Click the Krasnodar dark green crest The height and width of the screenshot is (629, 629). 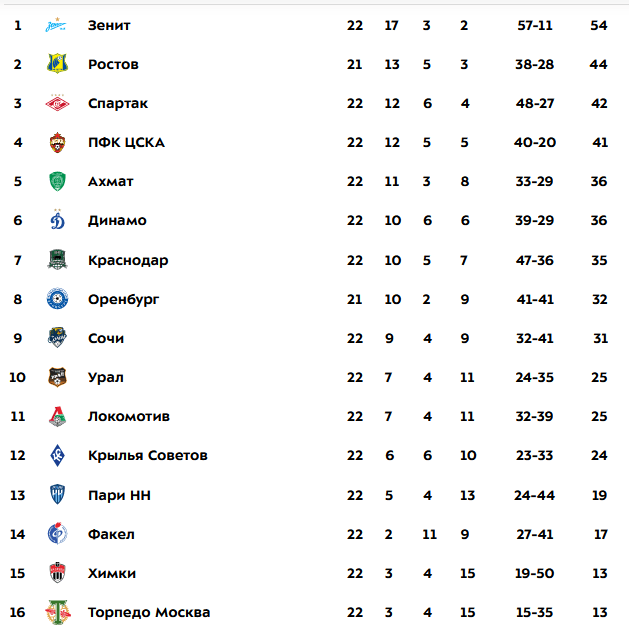57,260
